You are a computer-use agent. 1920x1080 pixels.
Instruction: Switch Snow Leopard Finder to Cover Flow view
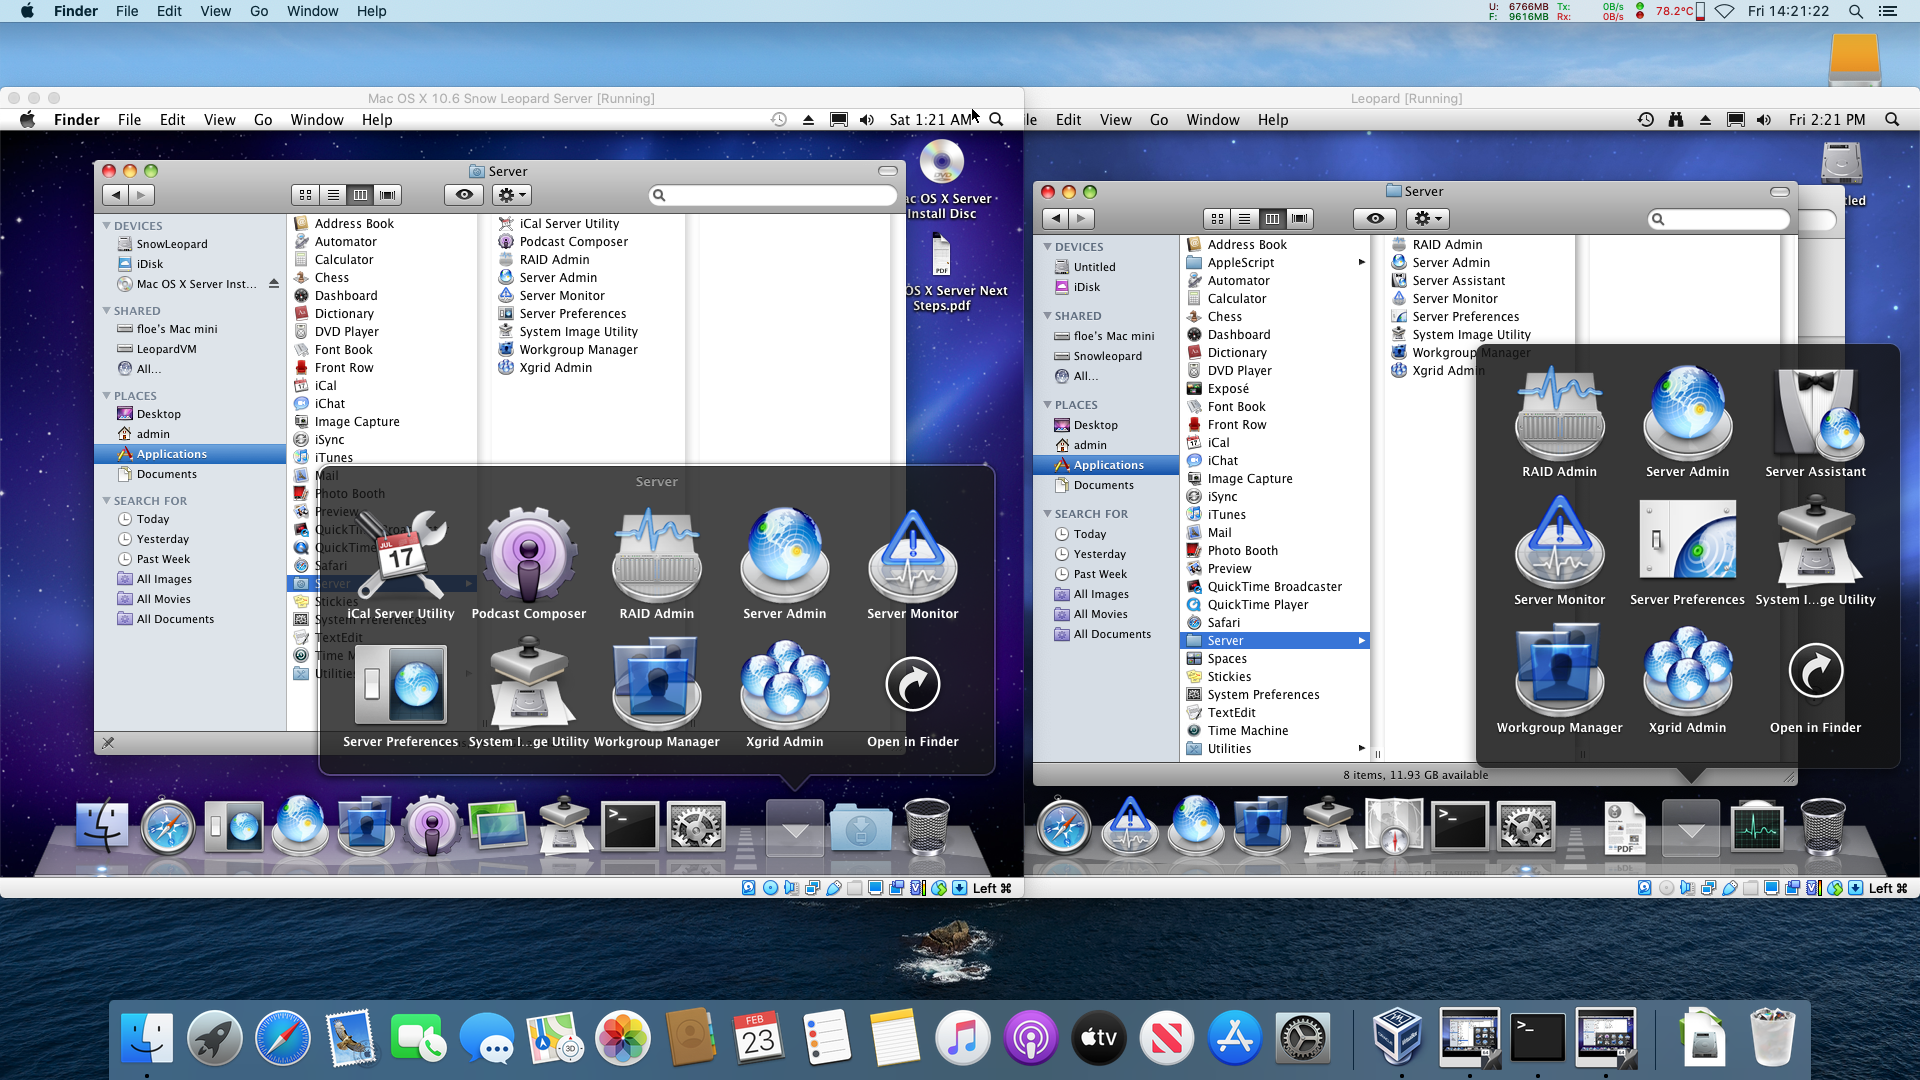(388, 195)
